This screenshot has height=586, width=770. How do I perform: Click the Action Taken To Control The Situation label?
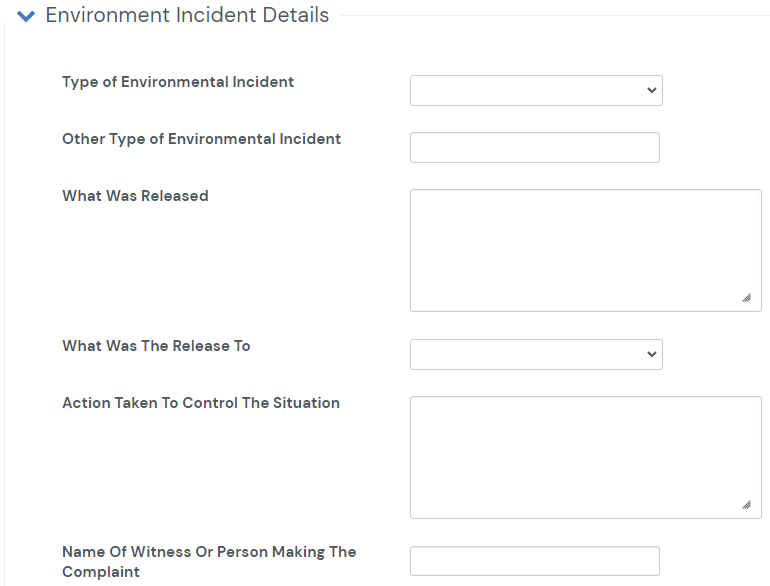201,403
